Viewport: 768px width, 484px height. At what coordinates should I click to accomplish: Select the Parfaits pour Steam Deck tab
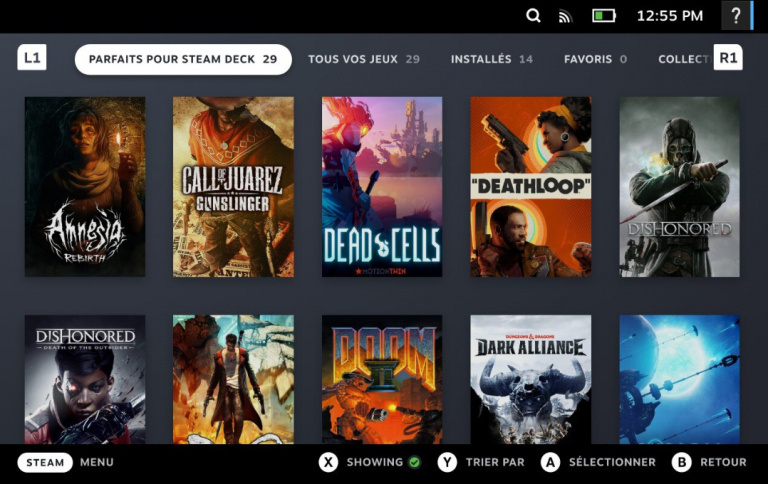tap(183, 59)
